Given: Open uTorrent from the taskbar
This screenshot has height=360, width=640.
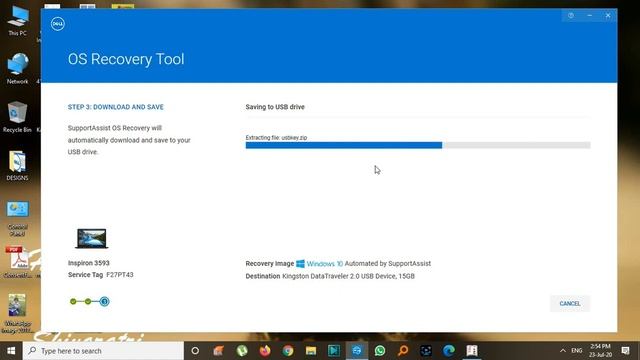Looking at the screenshot, I should coord(242,351).
